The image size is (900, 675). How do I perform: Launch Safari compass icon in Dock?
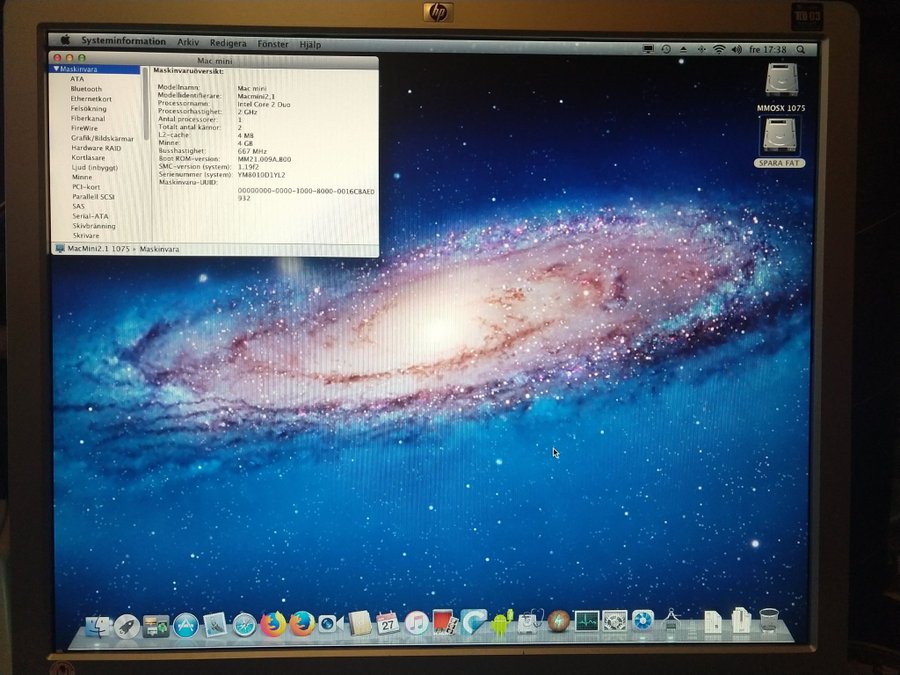244,625
